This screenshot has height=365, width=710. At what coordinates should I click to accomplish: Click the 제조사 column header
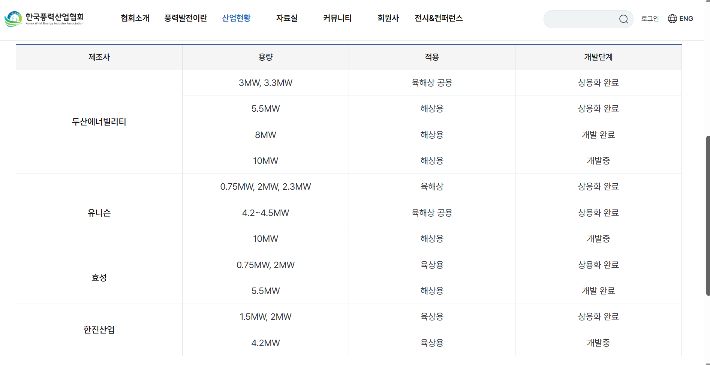click(99, 58)
